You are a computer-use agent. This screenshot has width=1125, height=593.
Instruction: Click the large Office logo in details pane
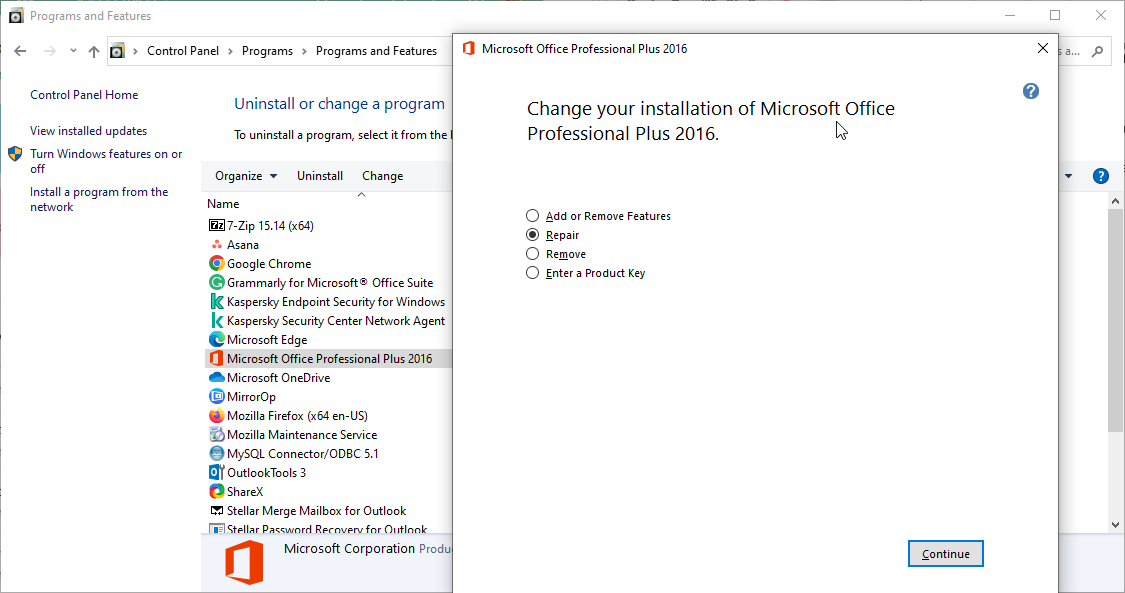point(244,563)
